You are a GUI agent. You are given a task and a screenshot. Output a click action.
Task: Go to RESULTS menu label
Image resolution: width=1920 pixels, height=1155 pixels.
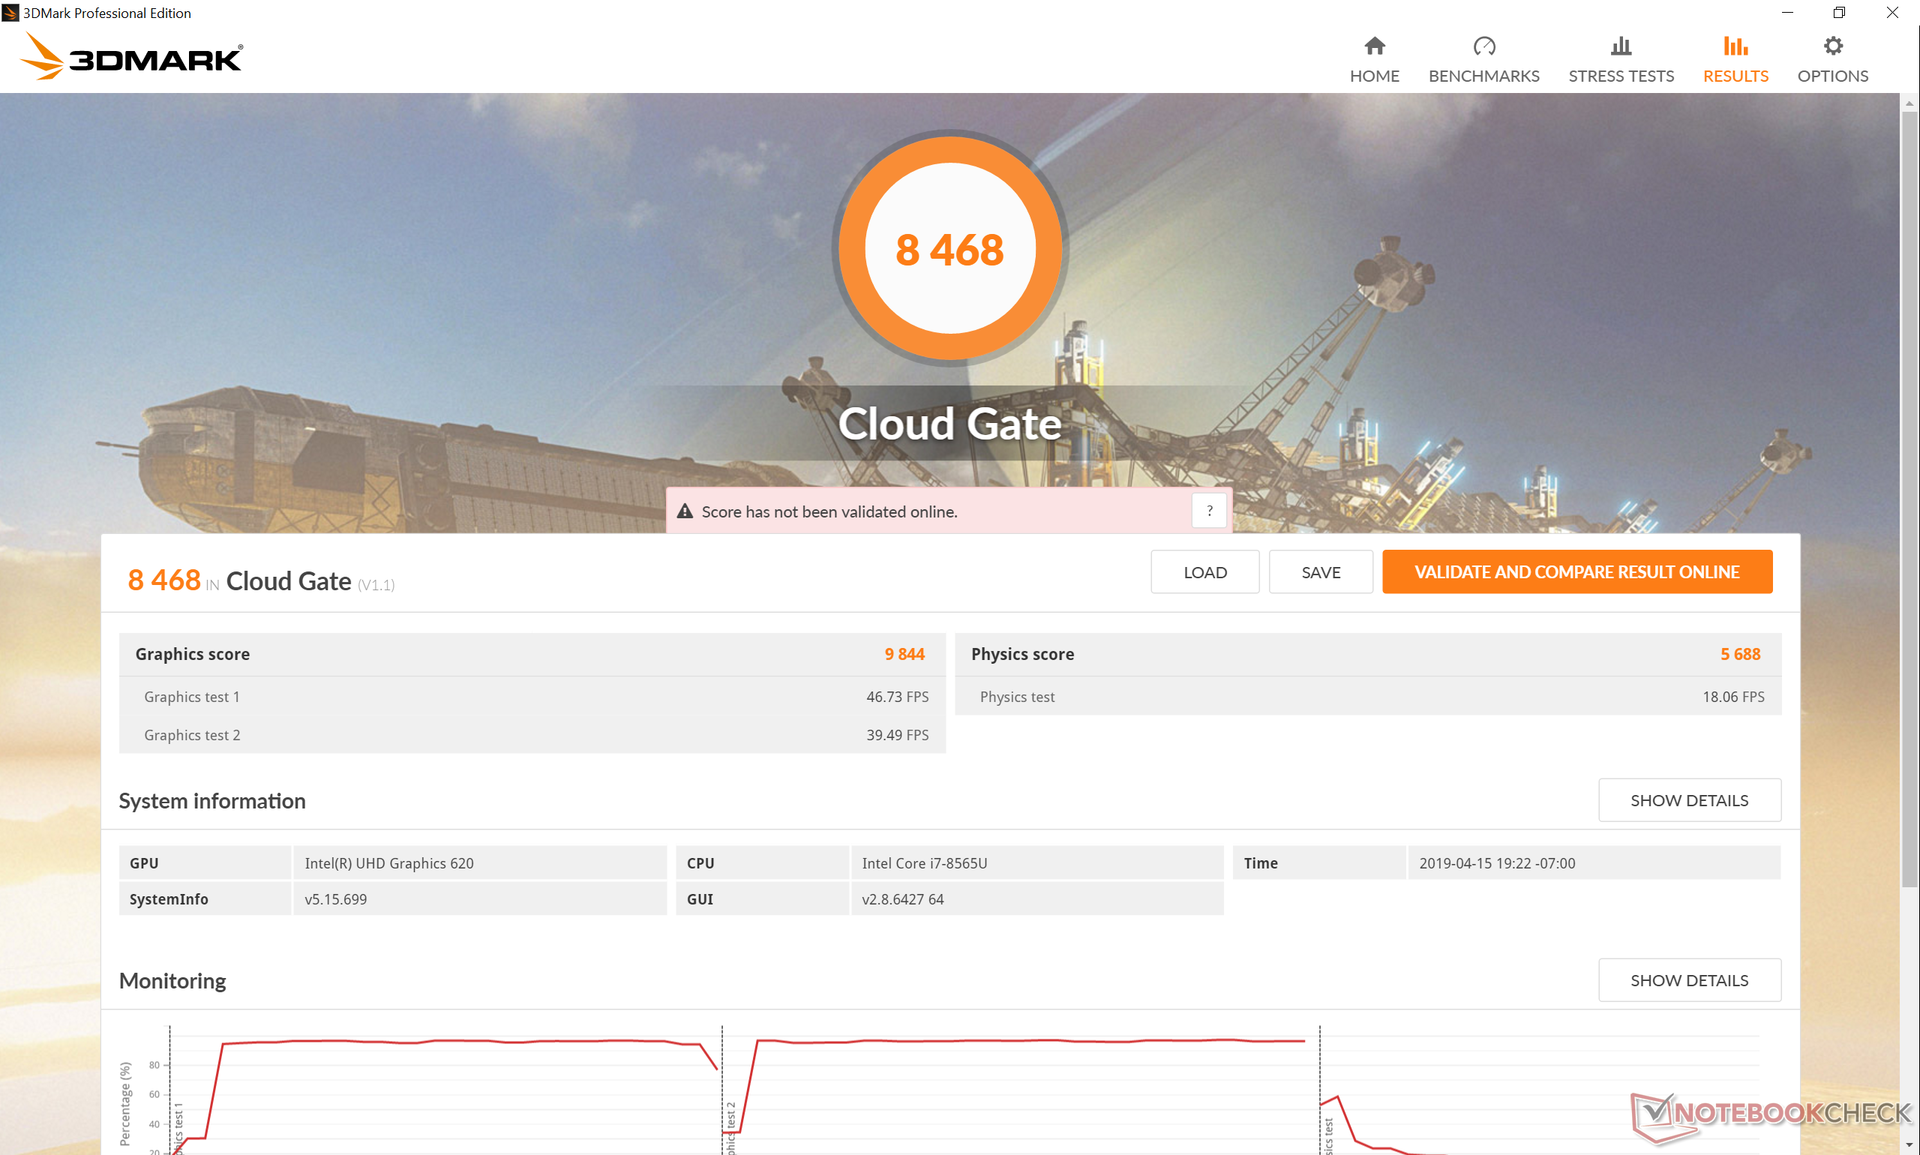pos(1735,76)
